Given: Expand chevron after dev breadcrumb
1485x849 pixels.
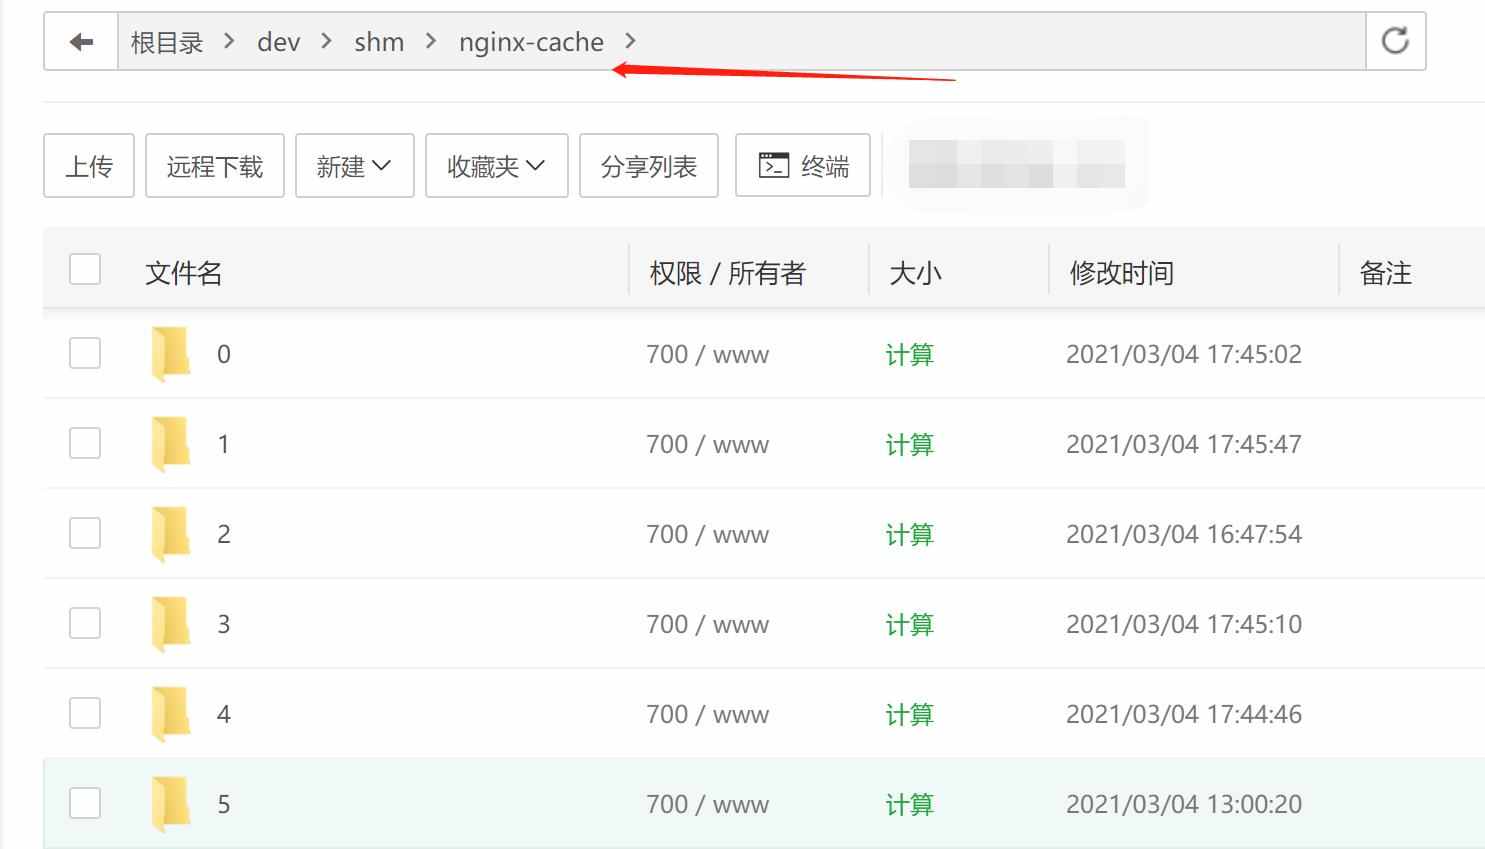Looking at the screenshot, I should pyautogui.click(x=327, y=41).
